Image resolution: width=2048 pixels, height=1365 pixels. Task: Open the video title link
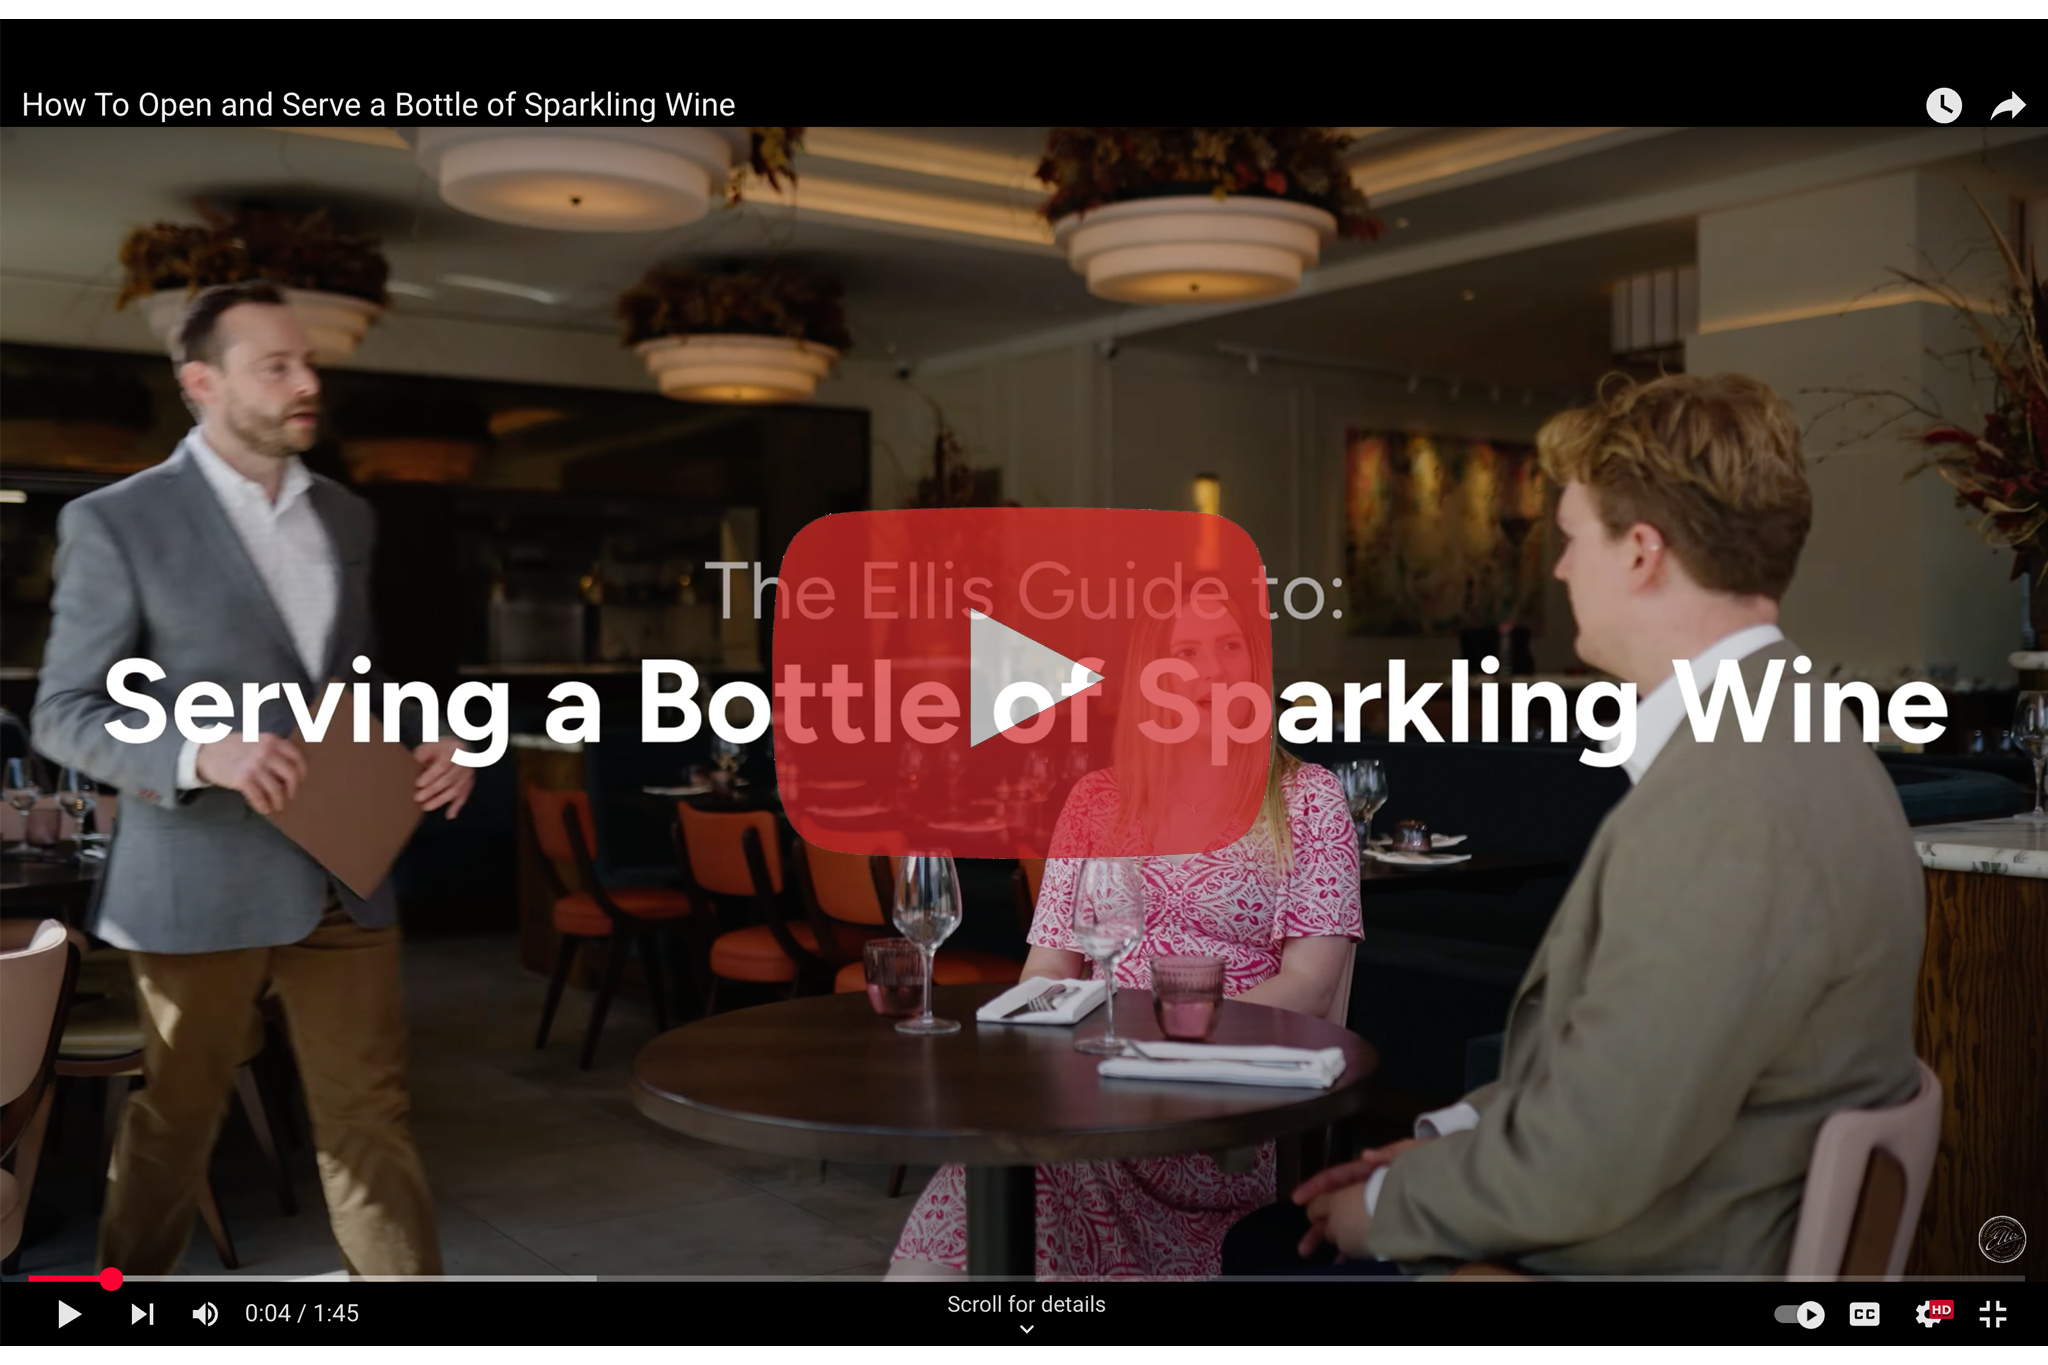(378, 105)
